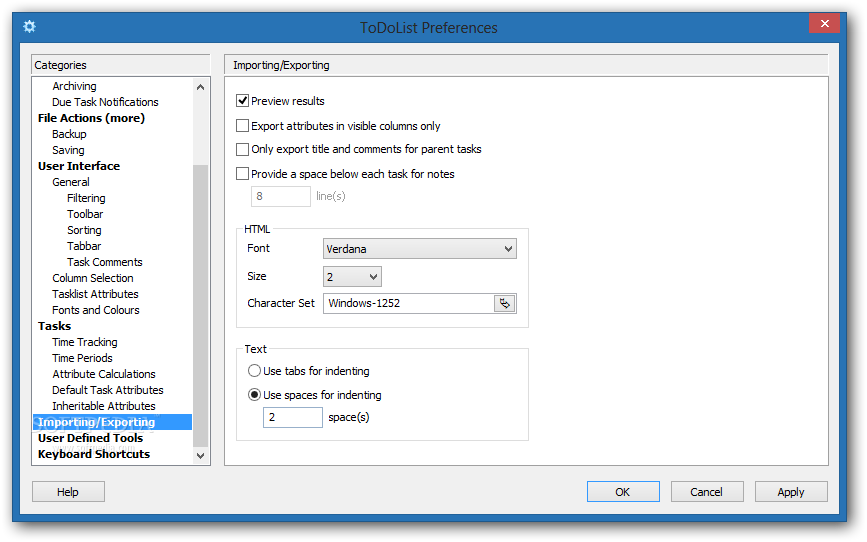Open Tabbar preferences
This screenshot has height=542, width=867.
(x=84, y=246)
